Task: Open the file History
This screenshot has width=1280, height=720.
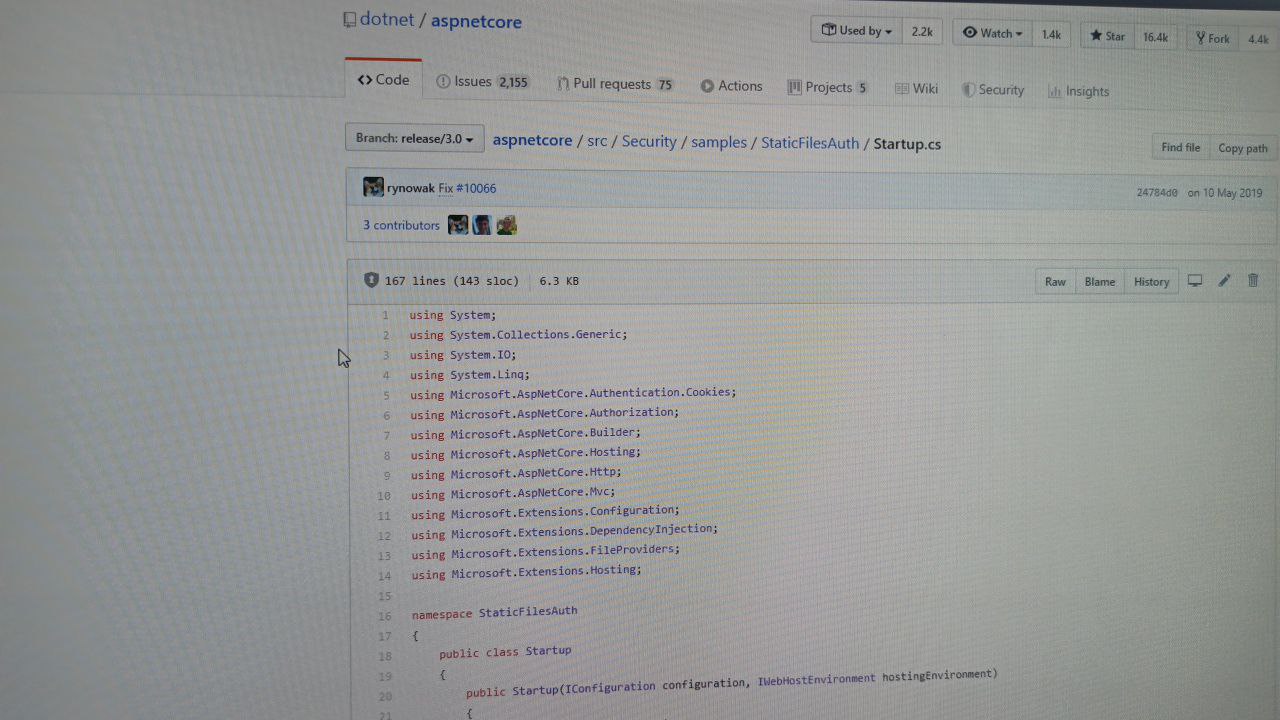Action: (x=1151, y=281)
